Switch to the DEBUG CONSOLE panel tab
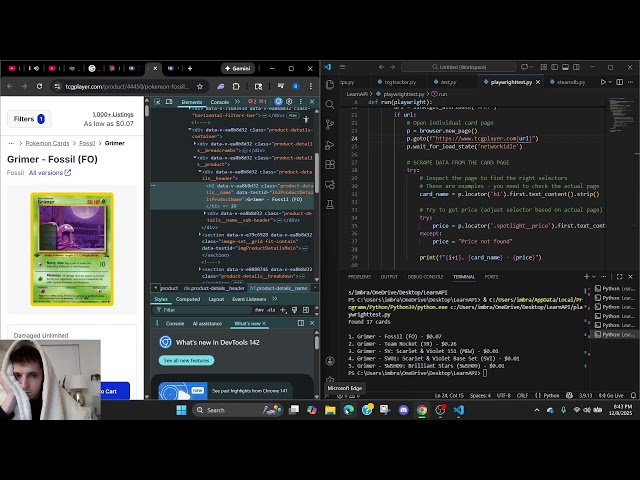The width and height of the screenshot is (640, 480). pos(425,277)
